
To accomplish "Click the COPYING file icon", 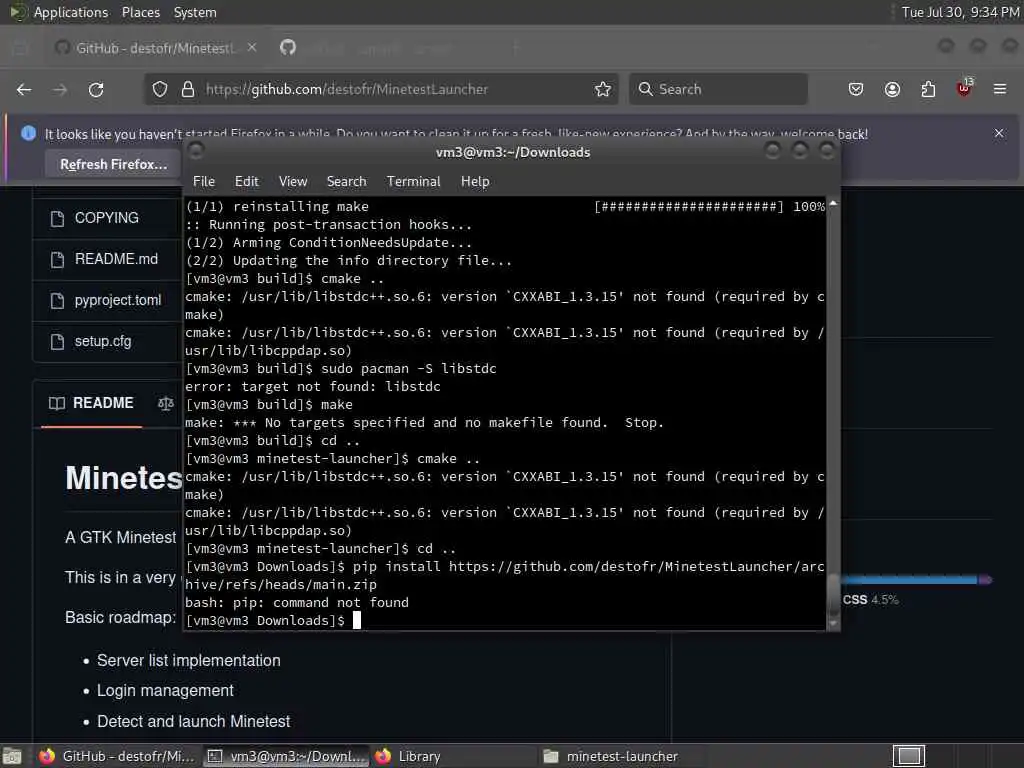I will pos(57,218).
